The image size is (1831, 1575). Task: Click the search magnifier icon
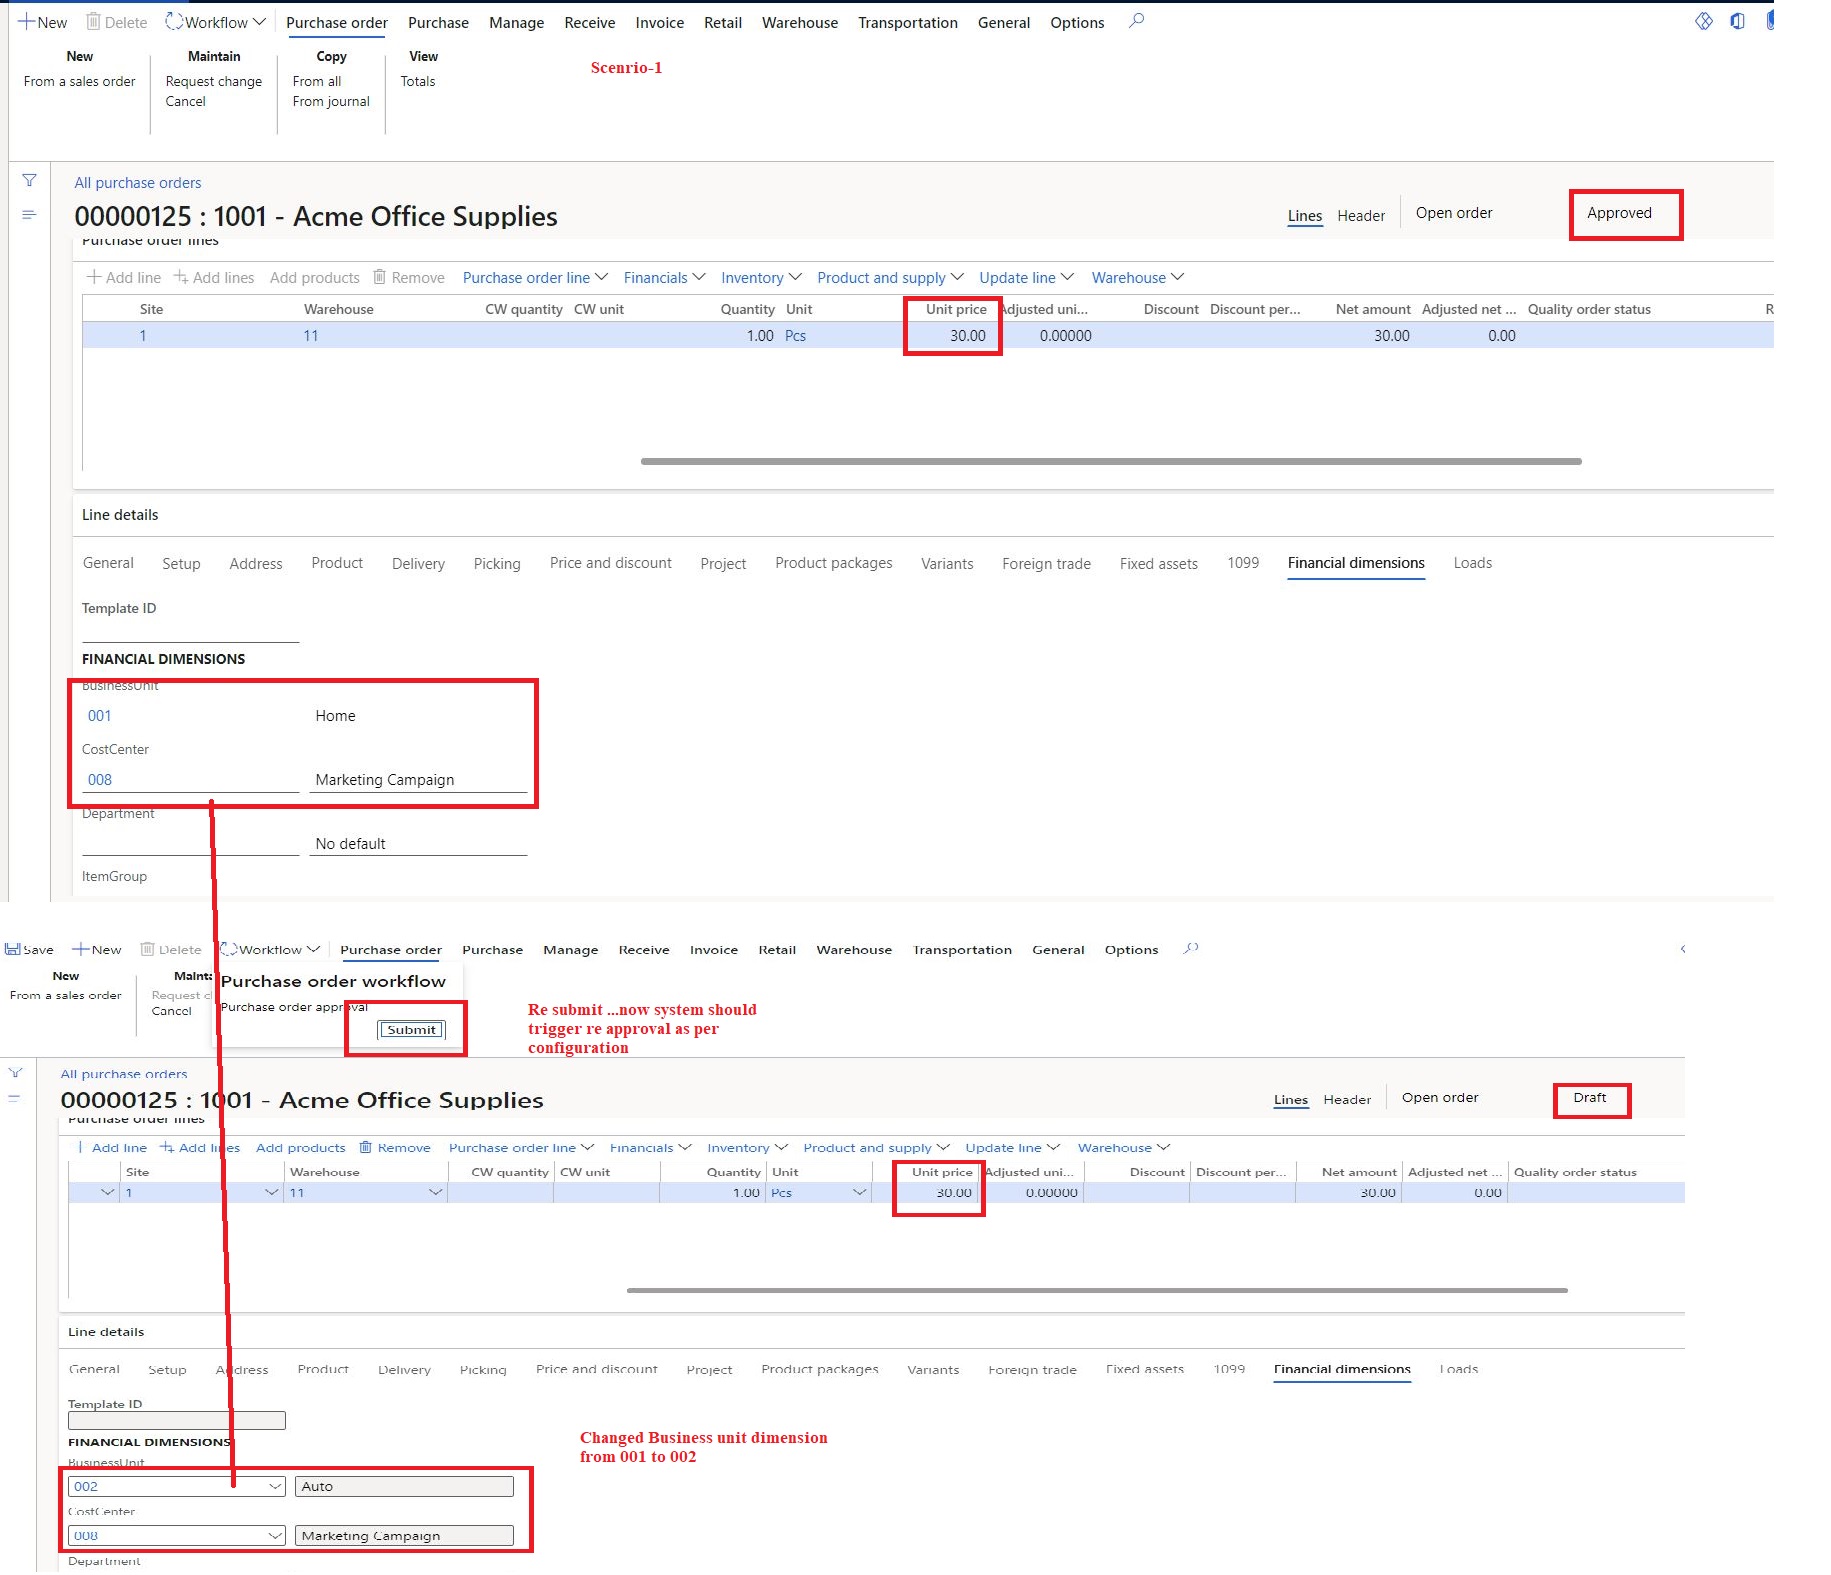(x=1135, y=21)
